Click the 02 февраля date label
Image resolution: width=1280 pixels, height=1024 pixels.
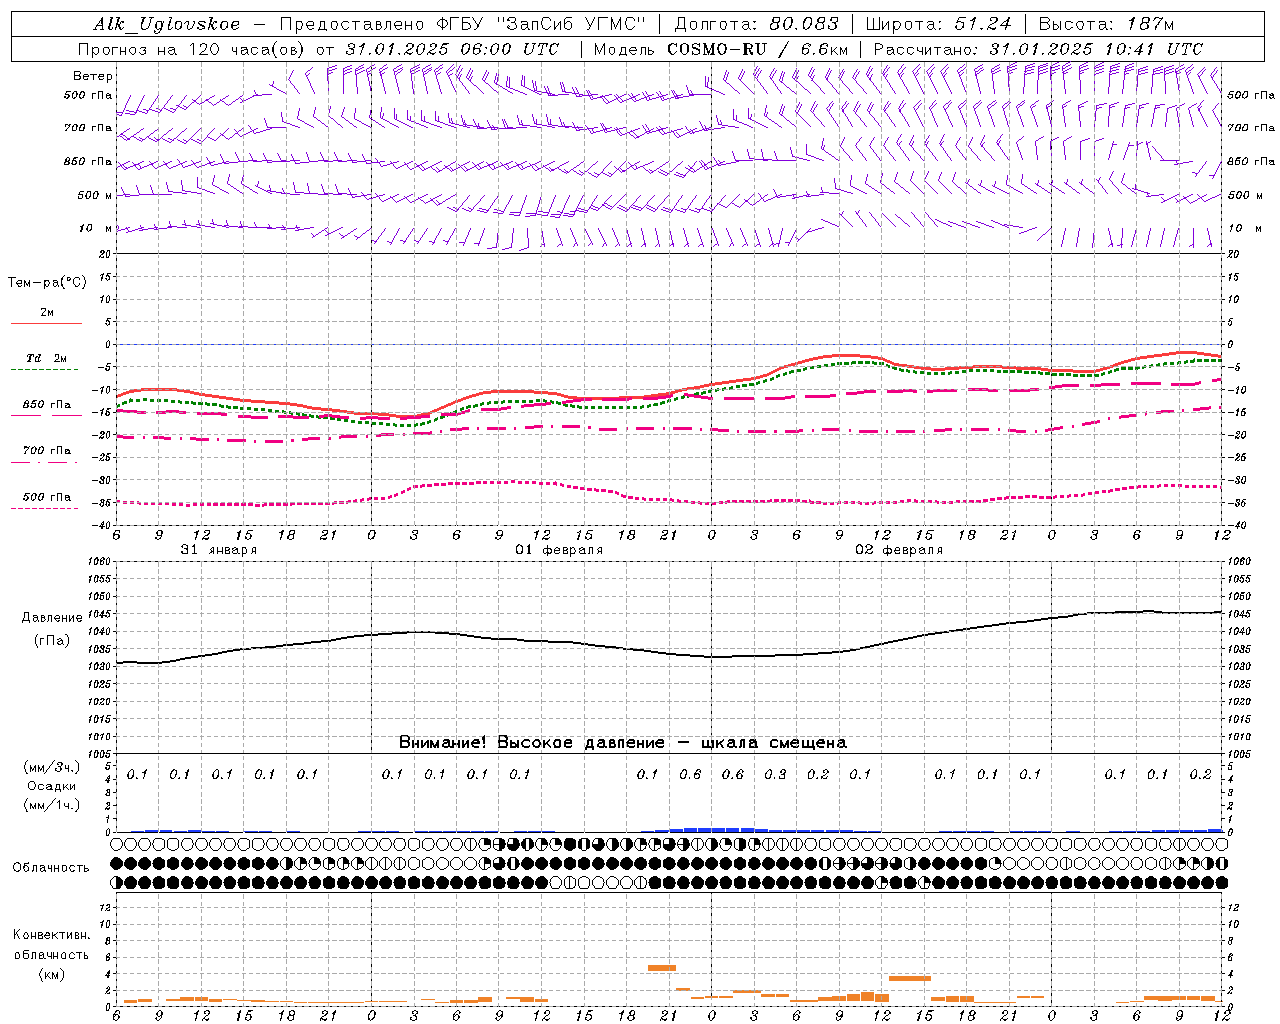(x=899, y=550)
